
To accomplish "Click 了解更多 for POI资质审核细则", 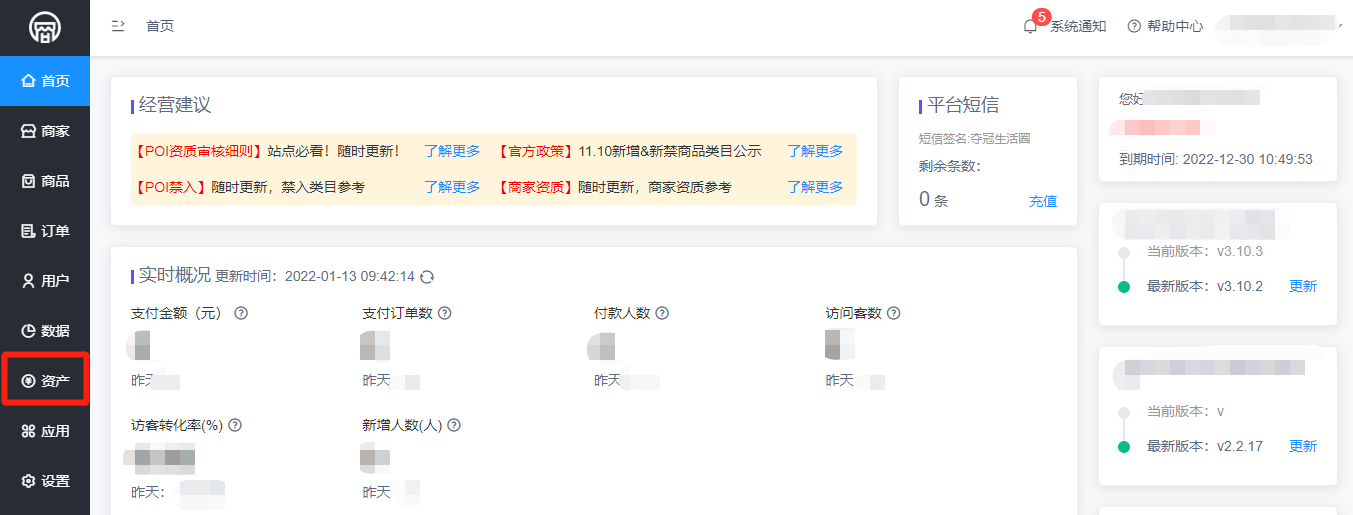I will click(x=452, y=151).
